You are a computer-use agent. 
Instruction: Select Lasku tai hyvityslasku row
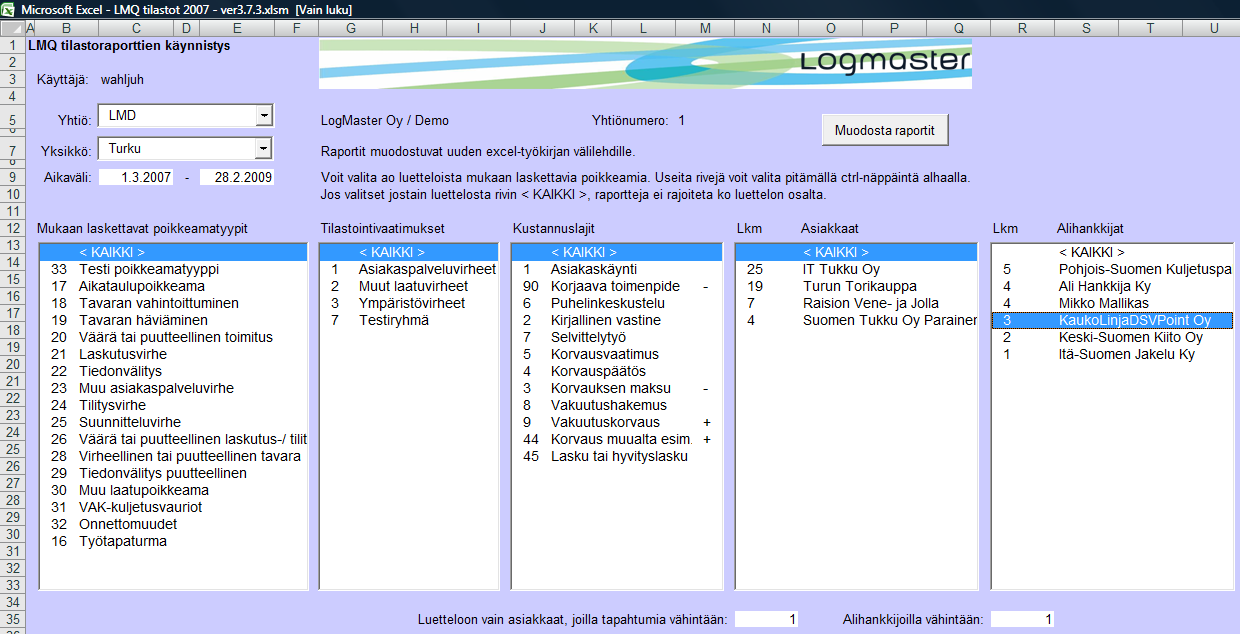tap(616, 457)
